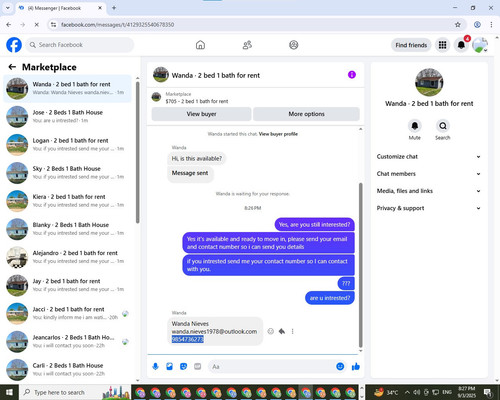This screenshot has height=400, width=500.
Task: Bookmark this page with the star icon
Action: (x=458, y=25)
